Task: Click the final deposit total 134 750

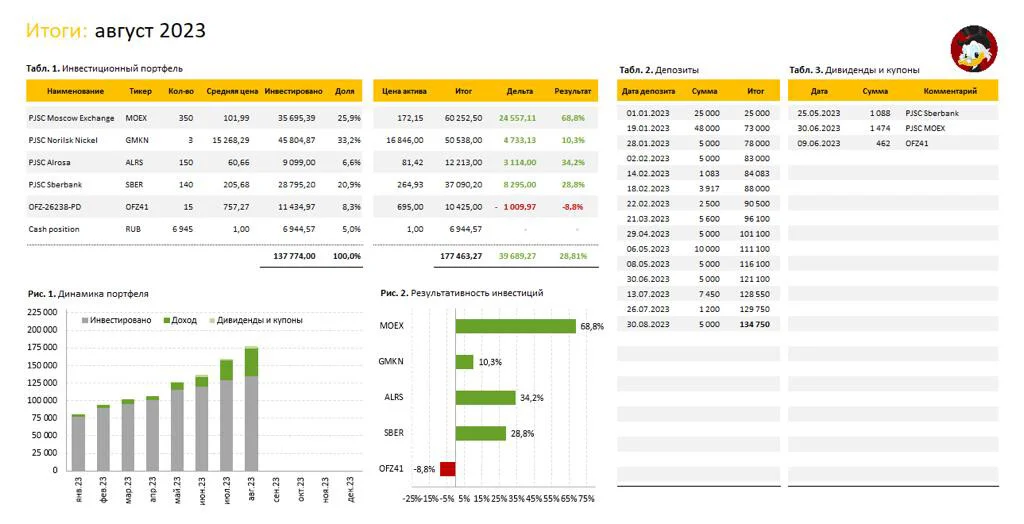Action: coord(754,325)
